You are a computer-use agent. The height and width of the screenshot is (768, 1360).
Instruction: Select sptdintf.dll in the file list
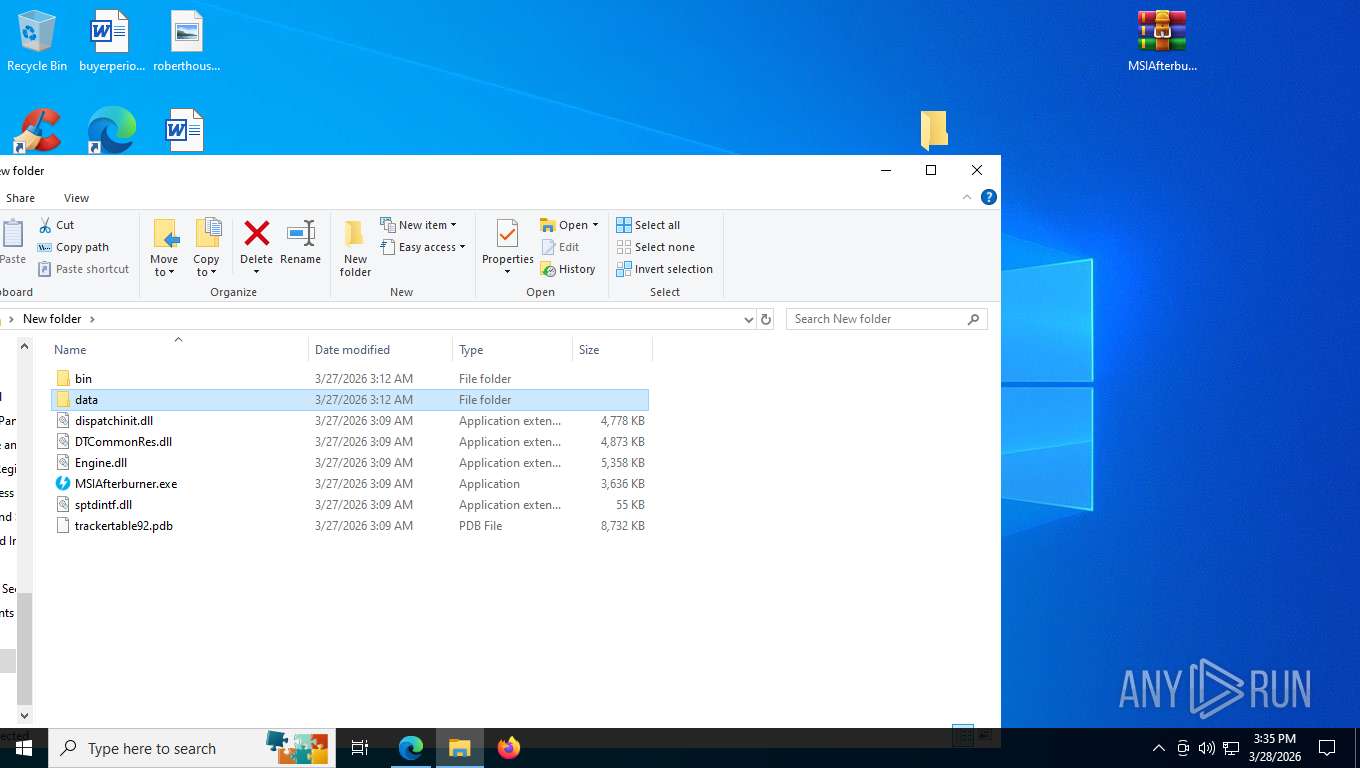(350, 505)
